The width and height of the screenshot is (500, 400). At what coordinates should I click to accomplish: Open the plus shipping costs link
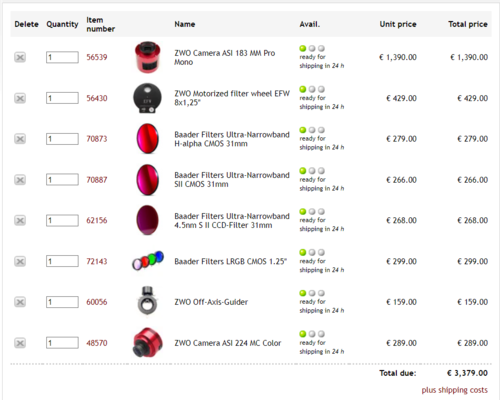[454, 390]
